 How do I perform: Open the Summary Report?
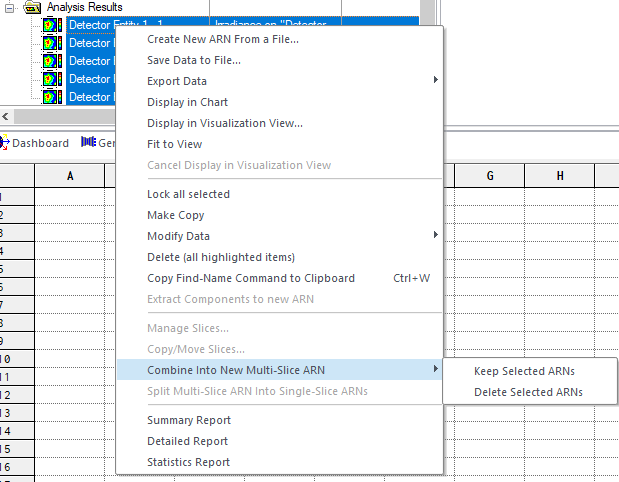[x=188, y=420]
